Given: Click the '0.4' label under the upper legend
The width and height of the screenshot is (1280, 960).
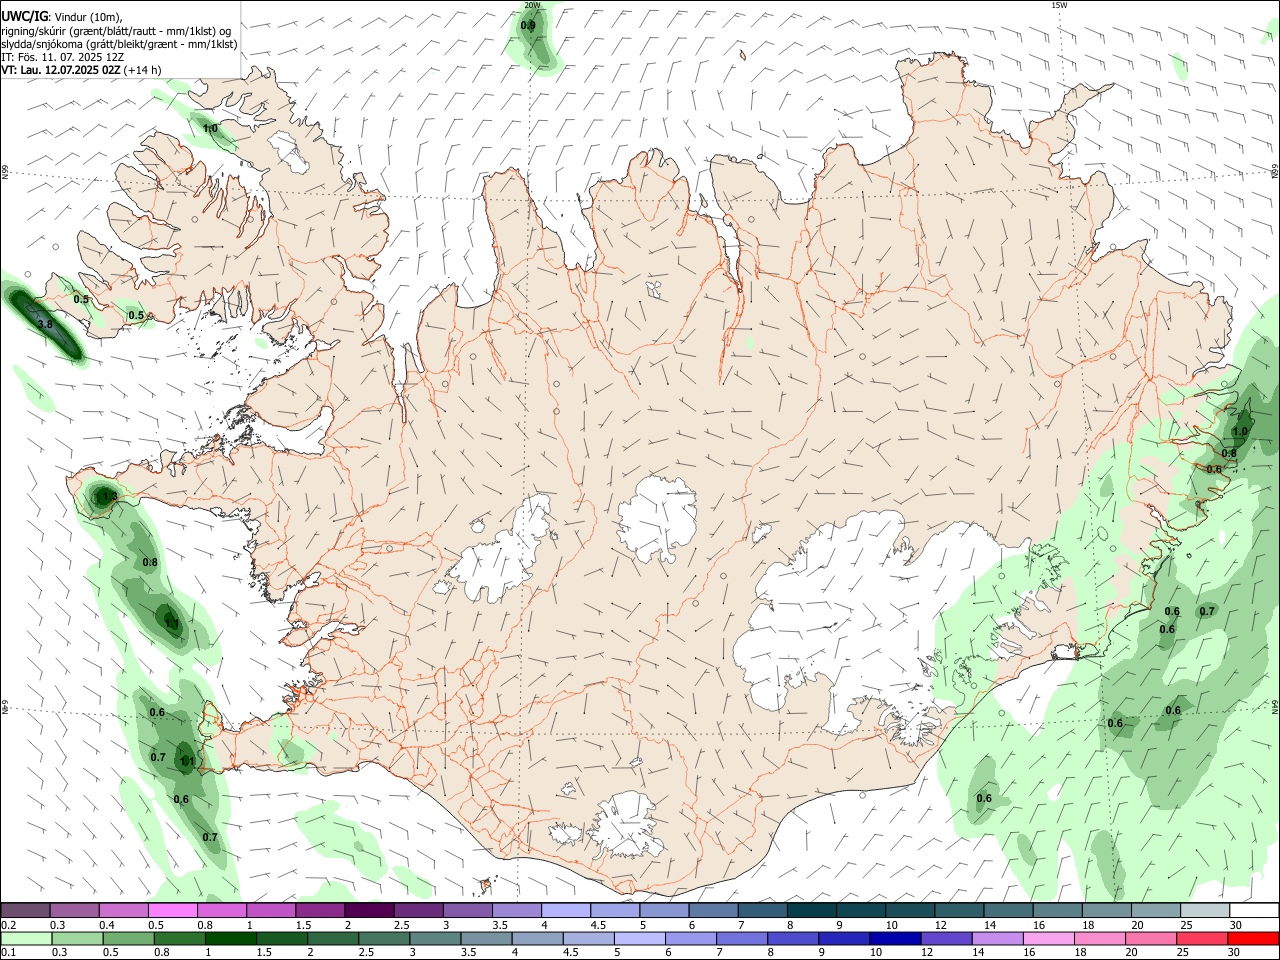Looking at the screenshot, I should tap(107, 925).
